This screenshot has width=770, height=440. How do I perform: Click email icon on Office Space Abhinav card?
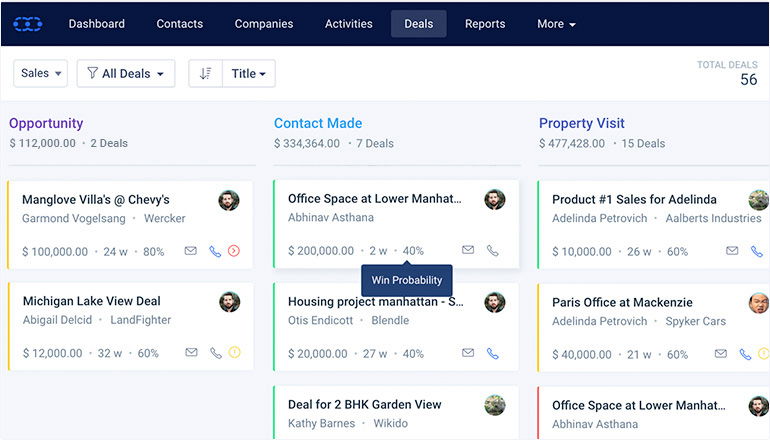point(468,250)
